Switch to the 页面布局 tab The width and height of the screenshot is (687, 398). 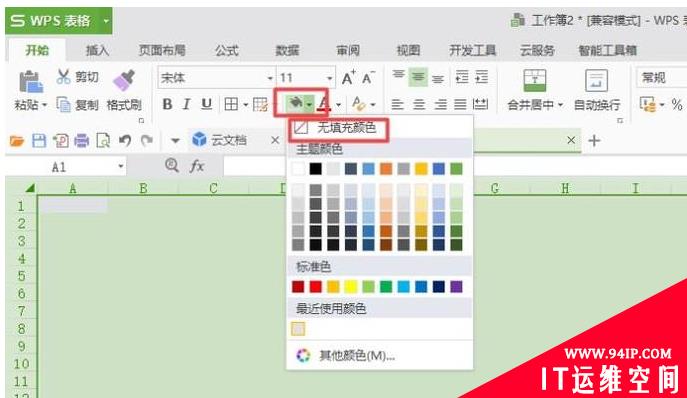(x=162, y=50)
